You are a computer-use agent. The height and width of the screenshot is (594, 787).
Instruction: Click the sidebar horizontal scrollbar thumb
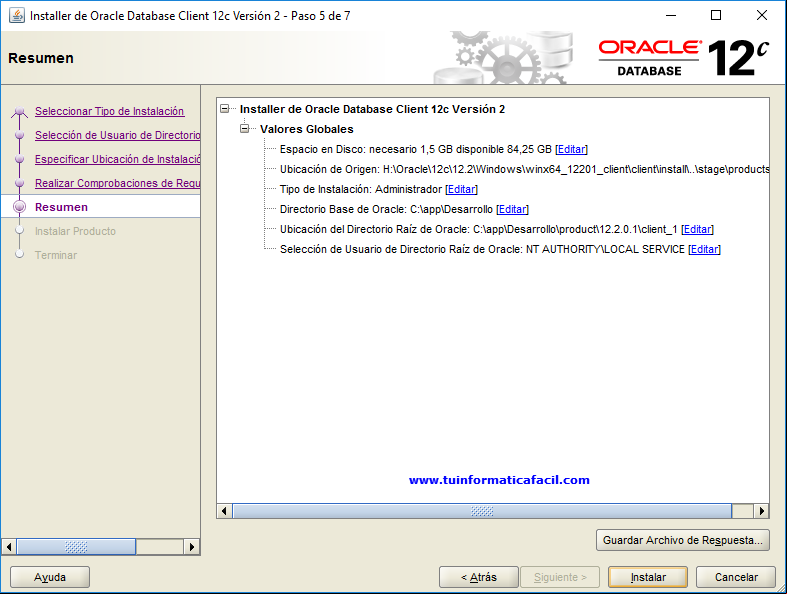click(x=76, y=546)
